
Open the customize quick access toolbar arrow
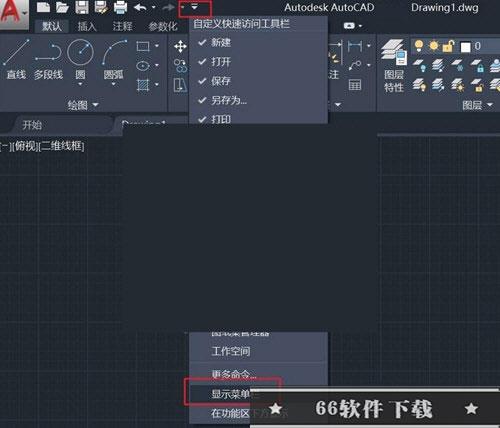tap(195, 8)
